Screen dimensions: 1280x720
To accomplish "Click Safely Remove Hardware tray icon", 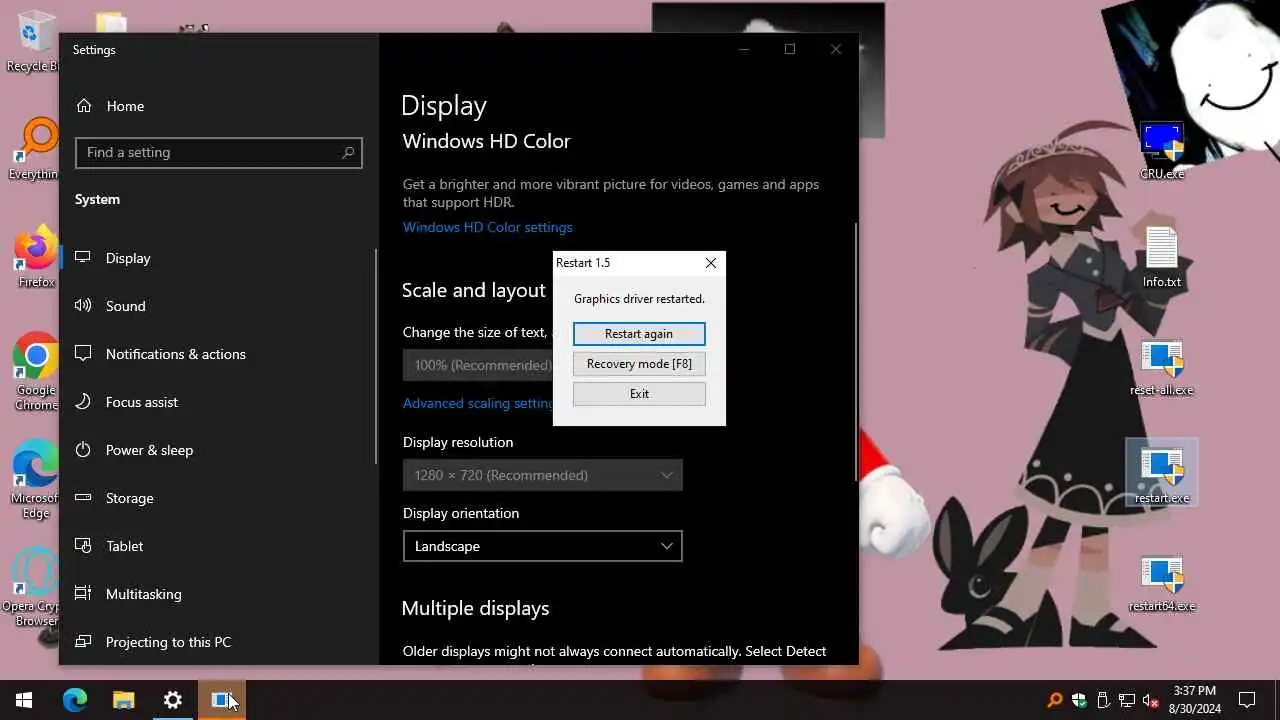I will click(1103, 700).
